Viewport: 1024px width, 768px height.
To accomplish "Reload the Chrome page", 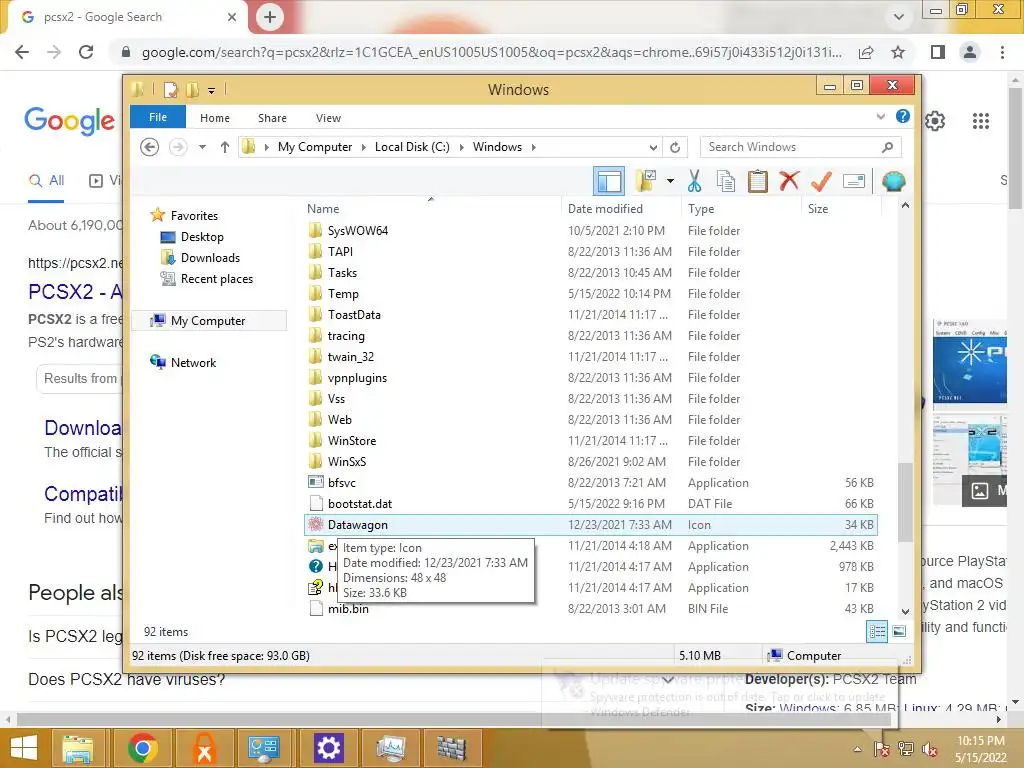I will 86,52.
